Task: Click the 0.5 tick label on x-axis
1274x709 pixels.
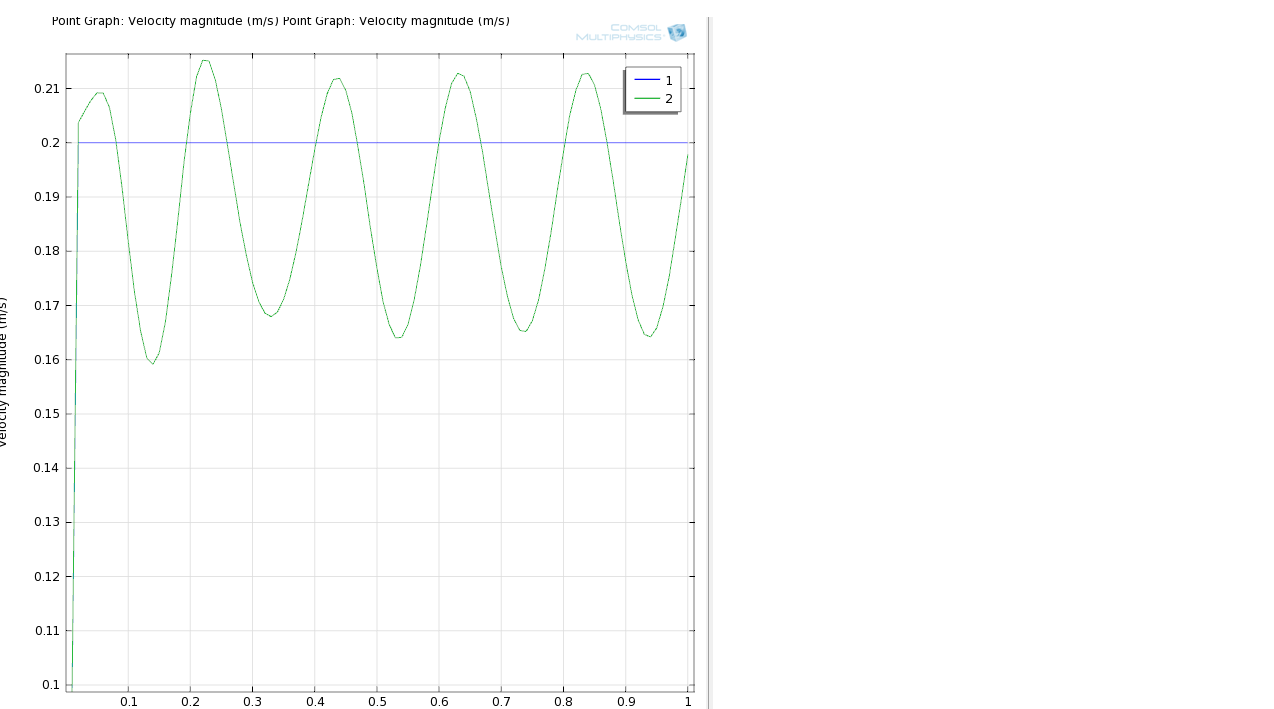Action: click(377, 702)
